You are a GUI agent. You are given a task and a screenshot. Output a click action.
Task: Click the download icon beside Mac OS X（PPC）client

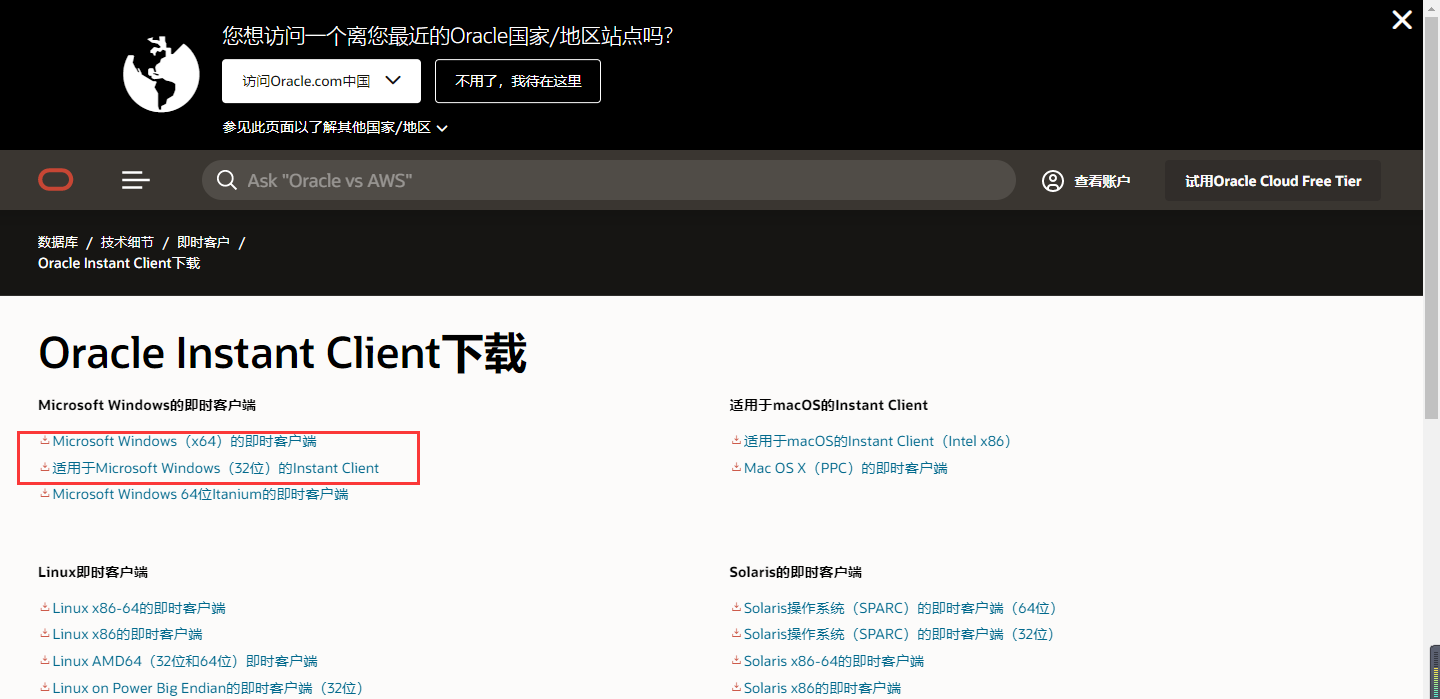735,467
